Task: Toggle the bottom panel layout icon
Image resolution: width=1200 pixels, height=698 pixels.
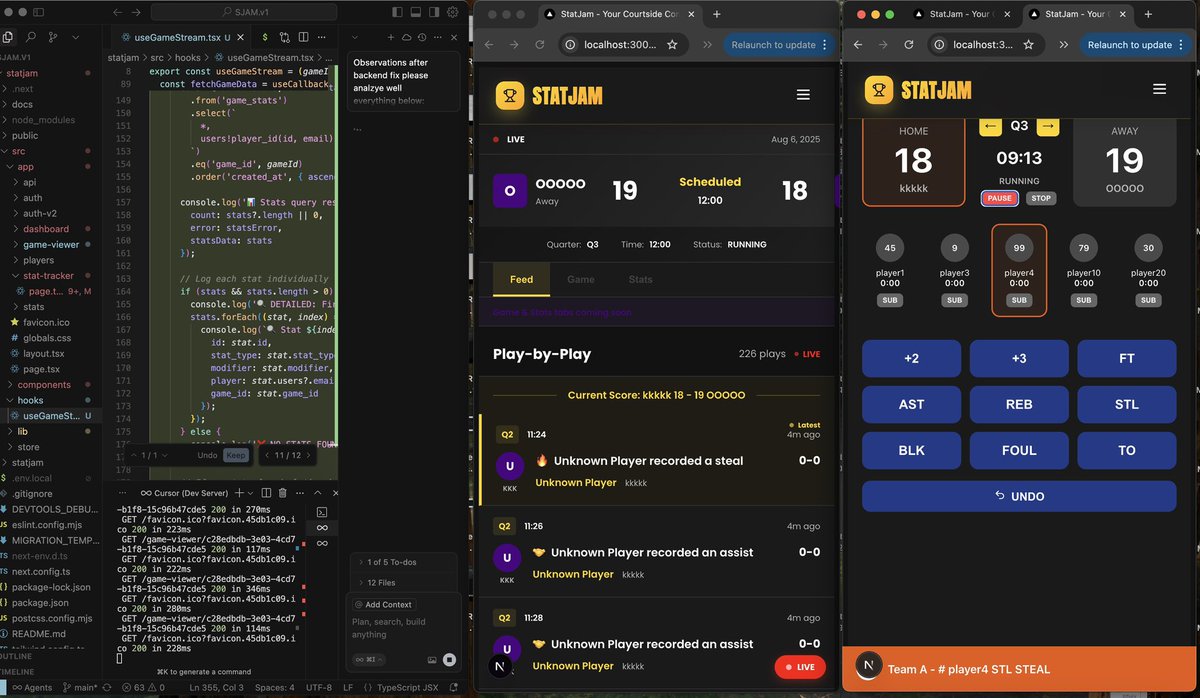Action: click(x=415, y=12)
